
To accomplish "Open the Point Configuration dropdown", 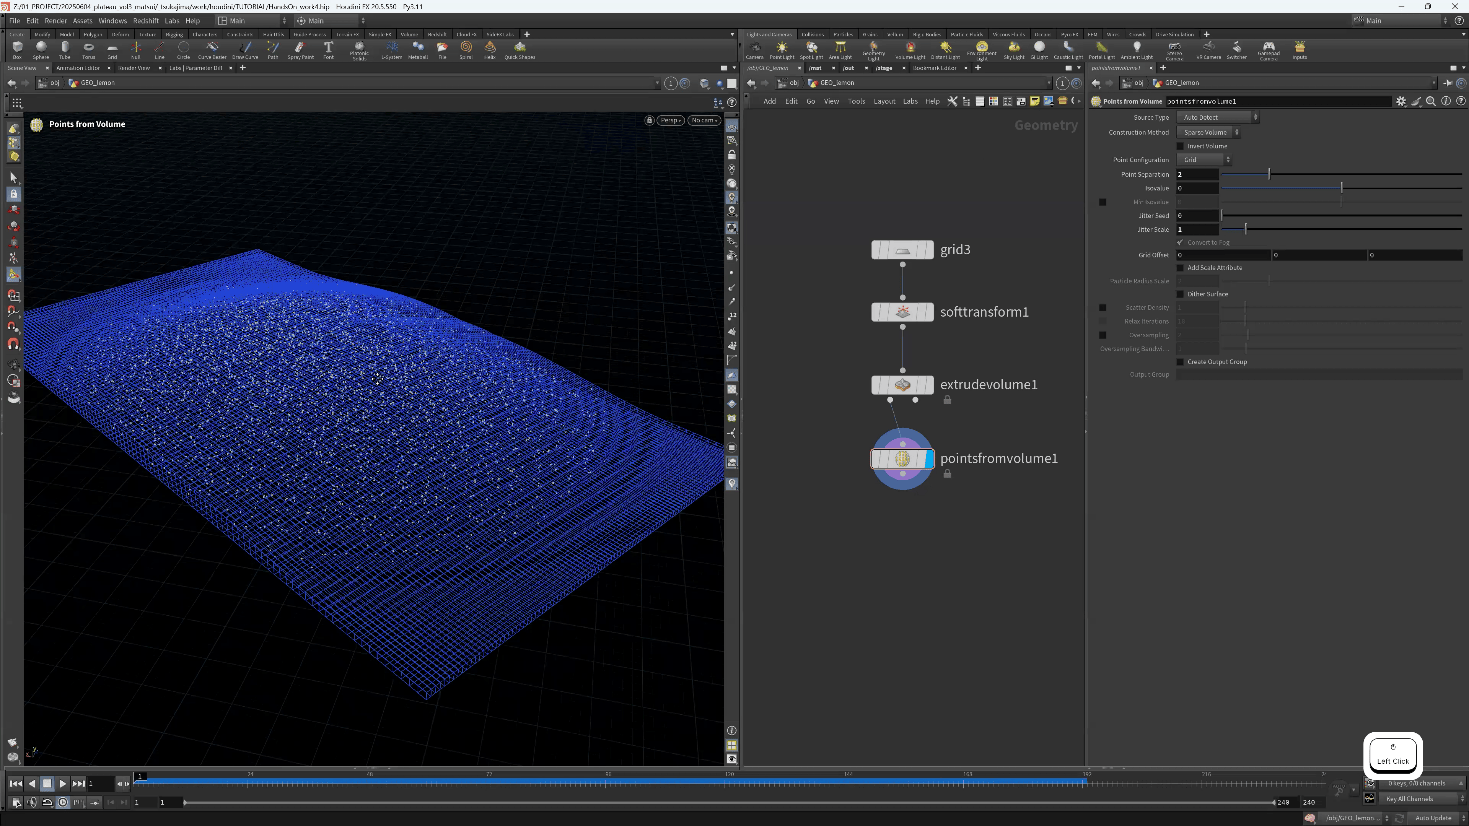I will (x=1204, y=160).
